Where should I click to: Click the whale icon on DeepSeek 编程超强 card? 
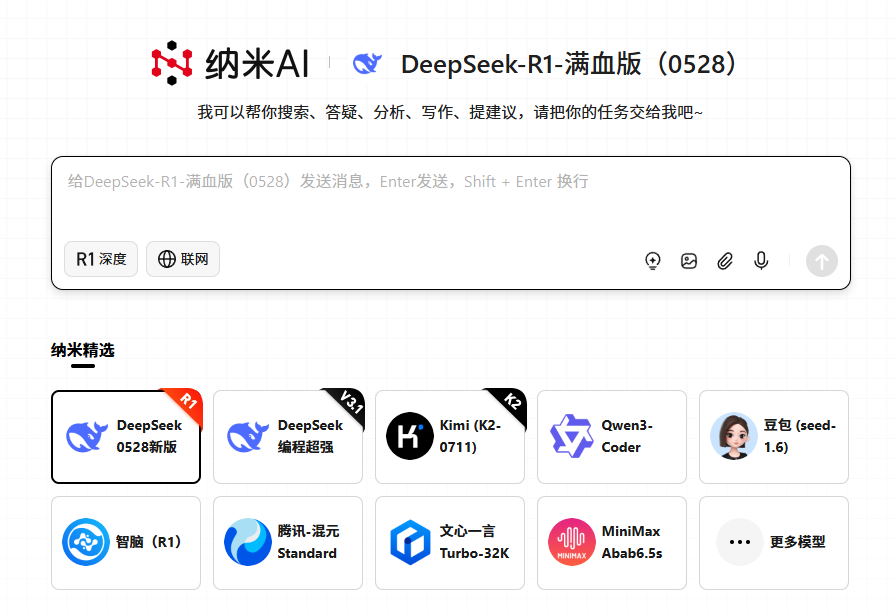coord(247,437)
